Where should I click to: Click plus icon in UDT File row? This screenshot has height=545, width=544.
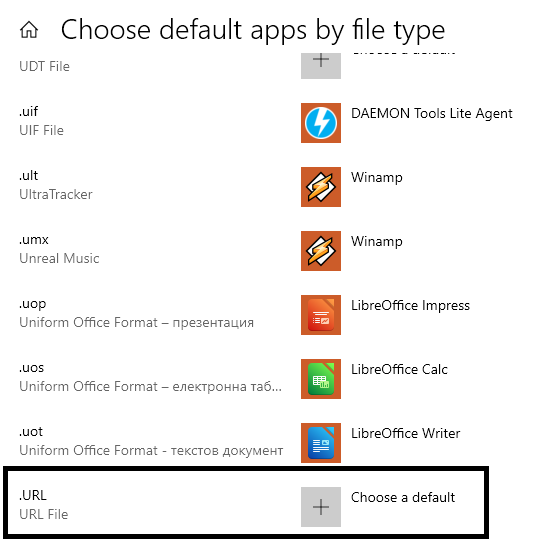click(x=320, y=65)
